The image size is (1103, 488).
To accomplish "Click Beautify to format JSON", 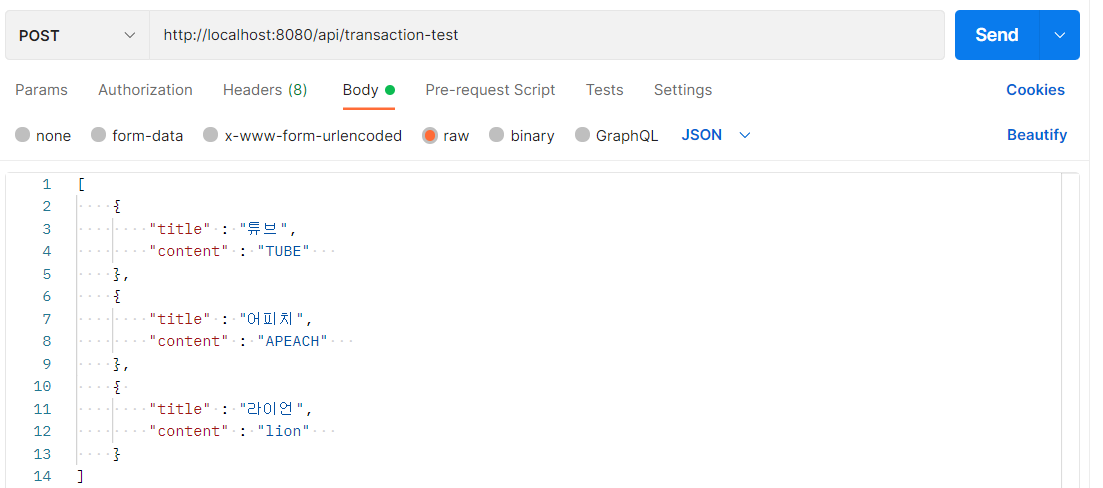I will pyautogui.click(x=1037, y=135).
